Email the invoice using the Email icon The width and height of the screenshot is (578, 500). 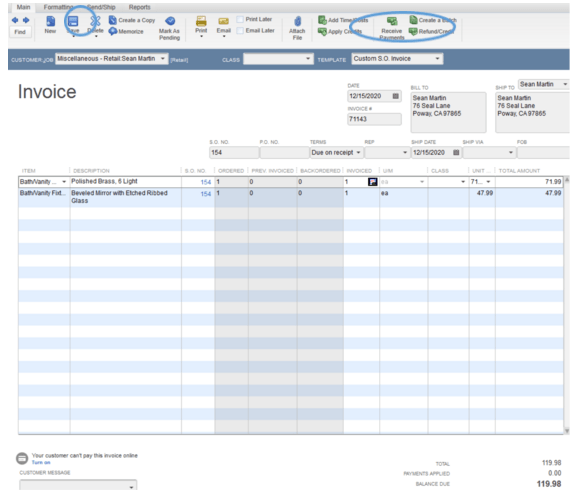223,21
